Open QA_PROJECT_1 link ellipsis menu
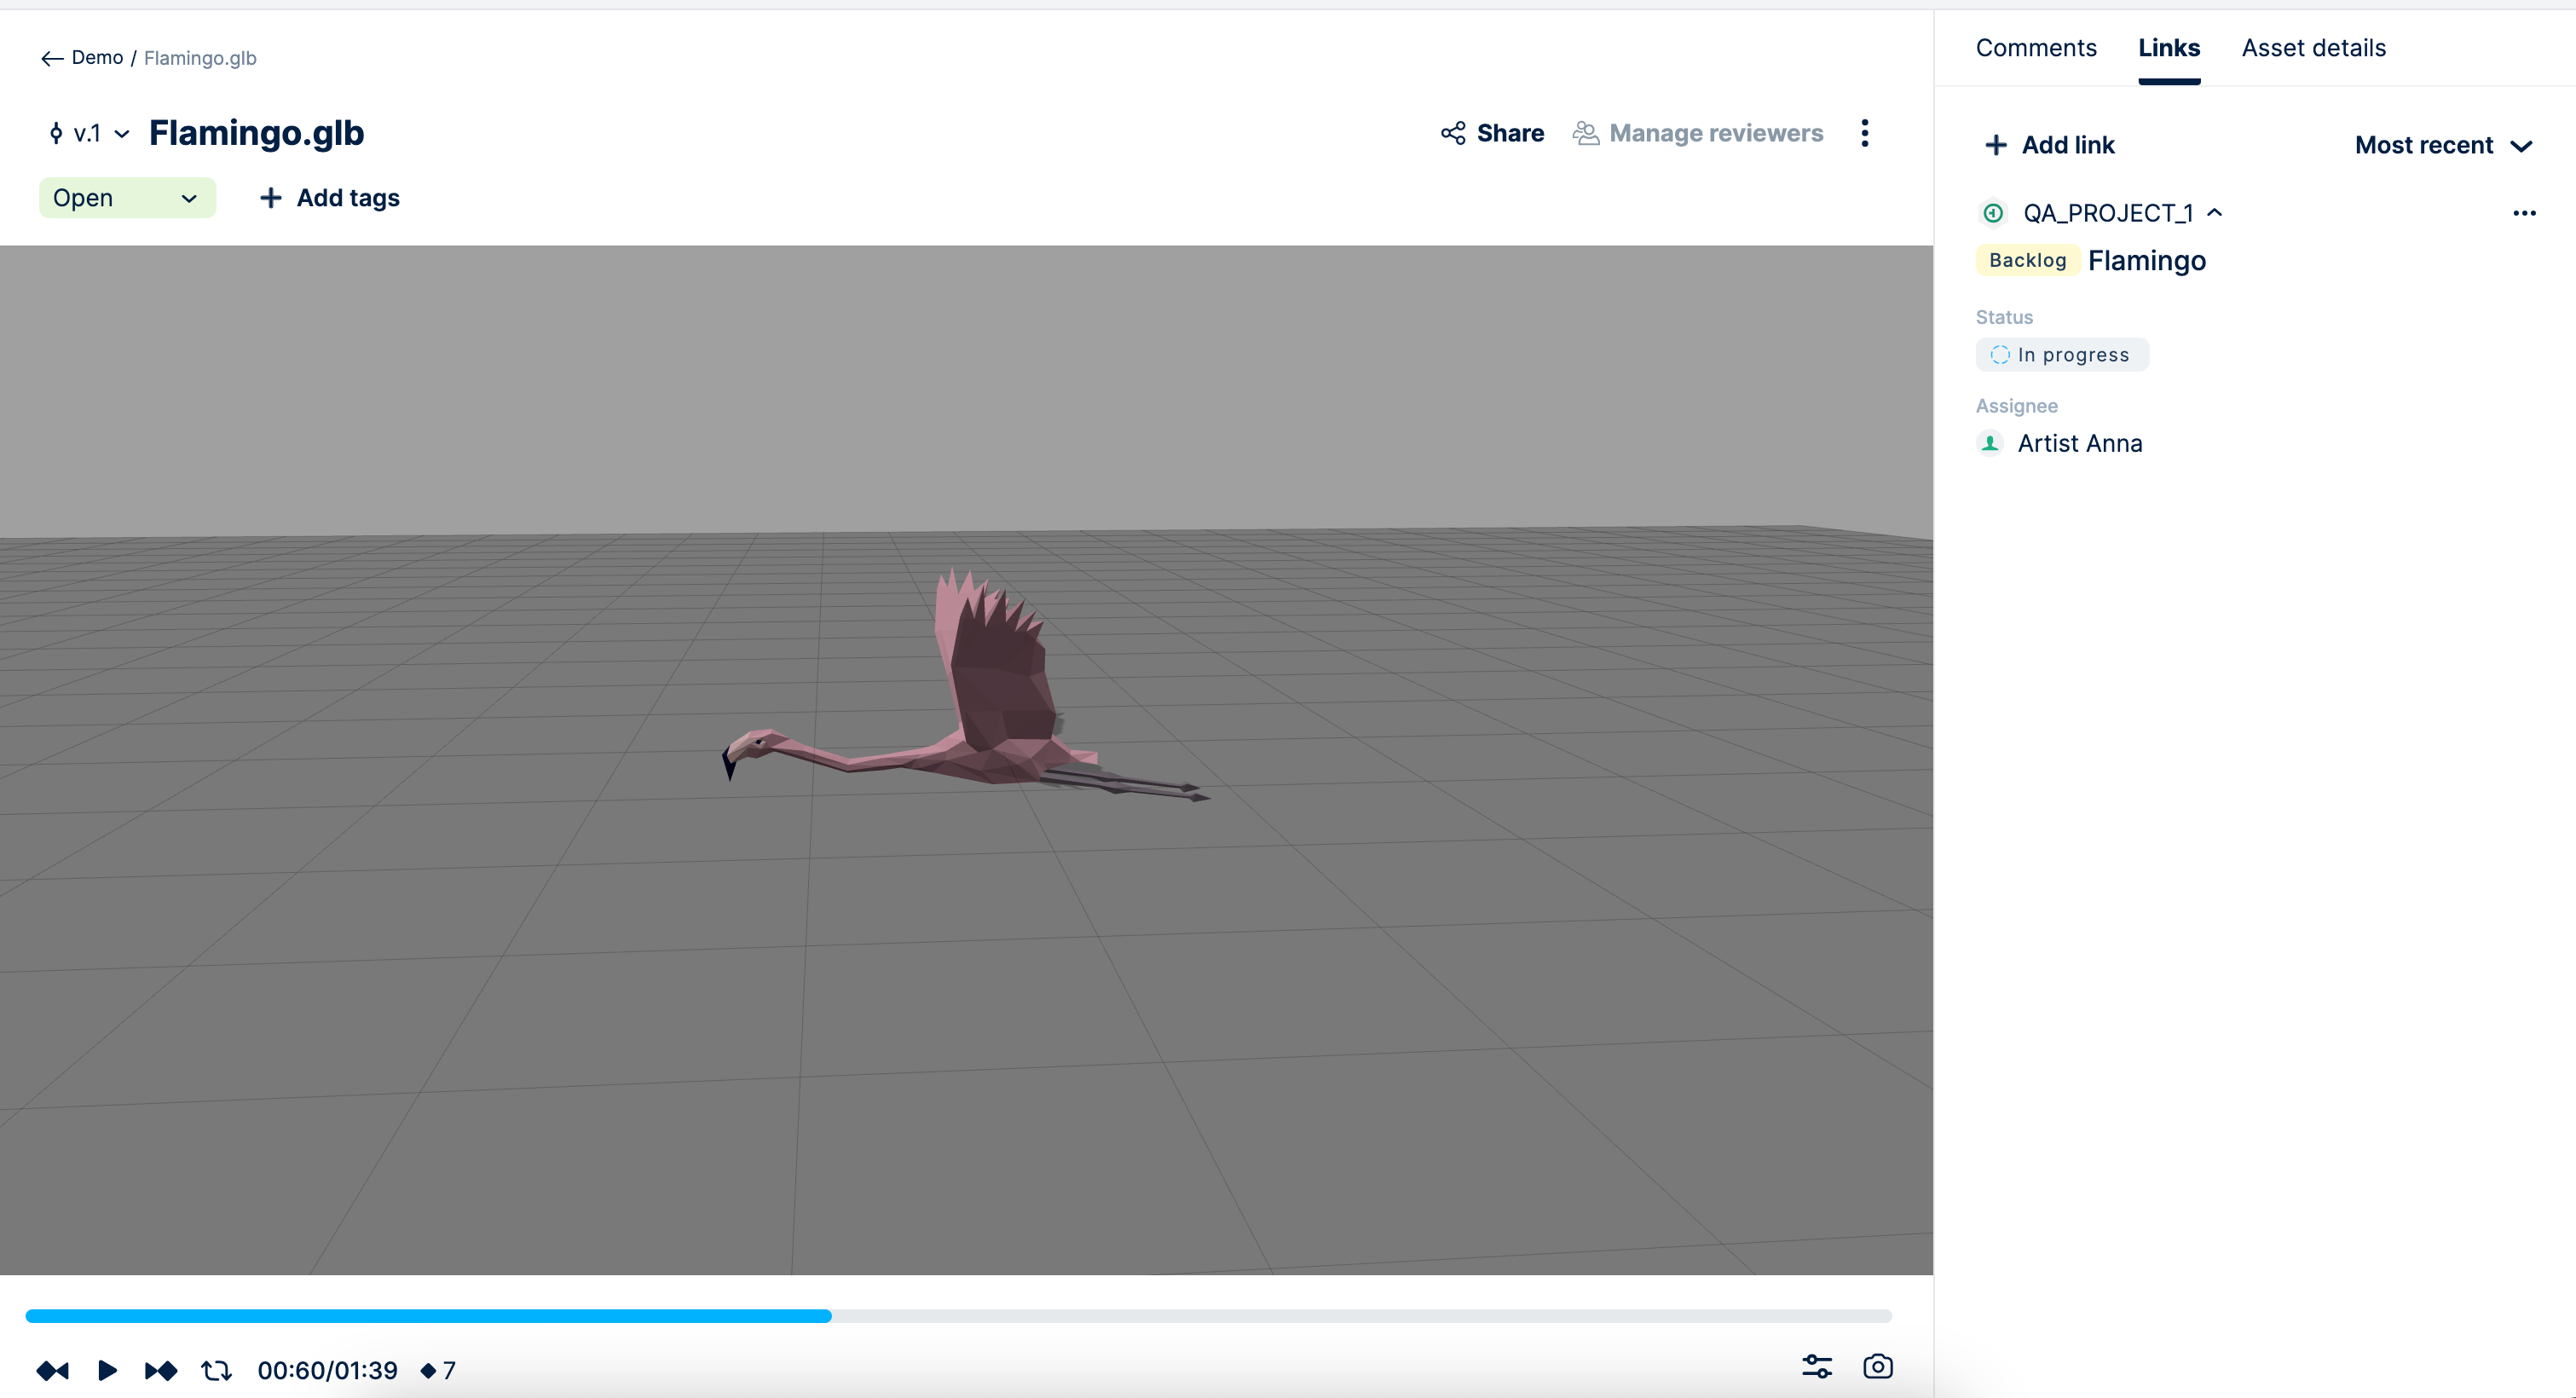 click(x=2523, y=213)
